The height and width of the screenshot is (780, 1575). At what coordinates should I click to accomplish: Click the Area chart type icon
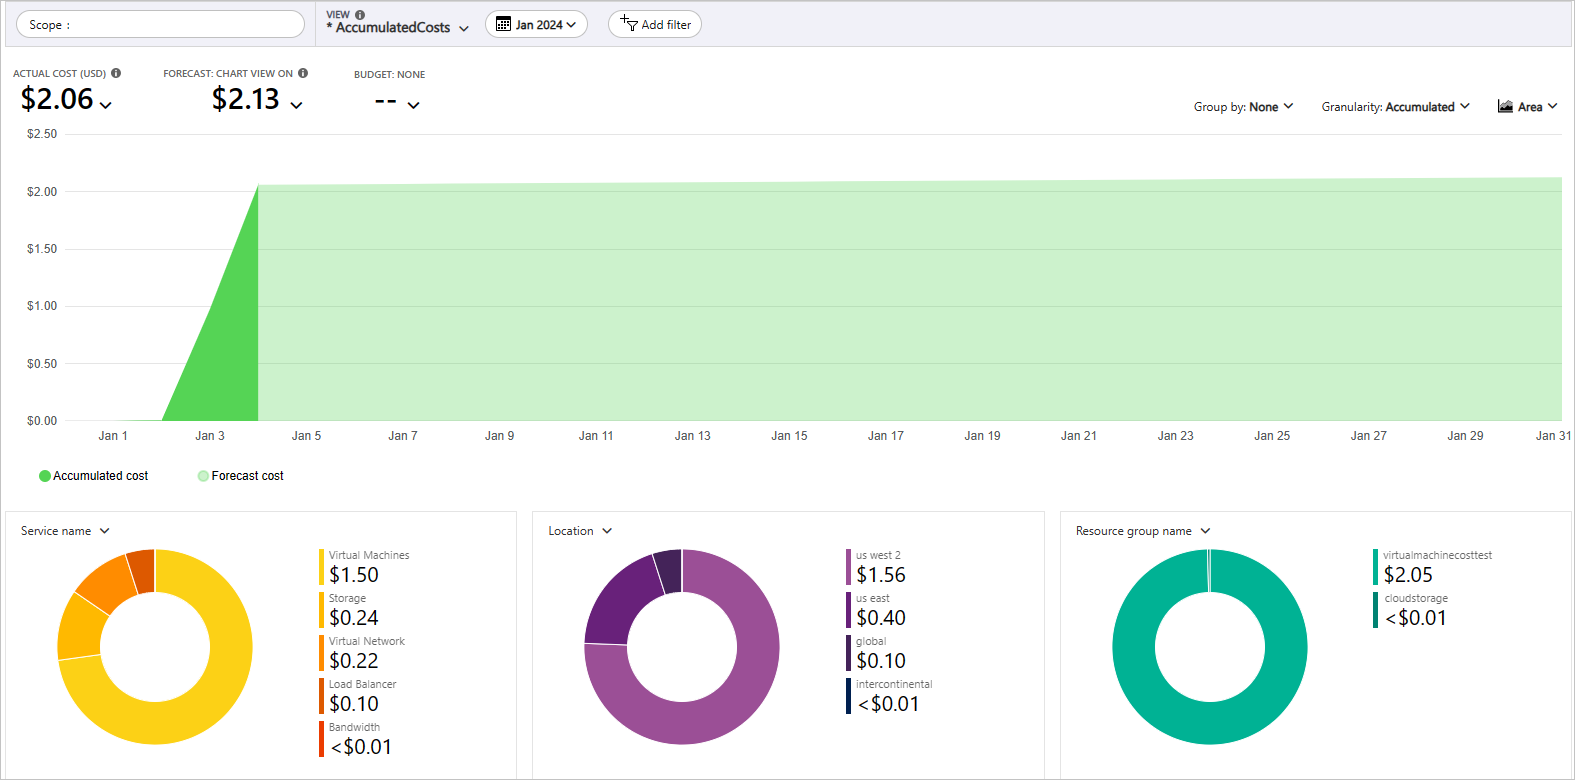coord(1505,107)
